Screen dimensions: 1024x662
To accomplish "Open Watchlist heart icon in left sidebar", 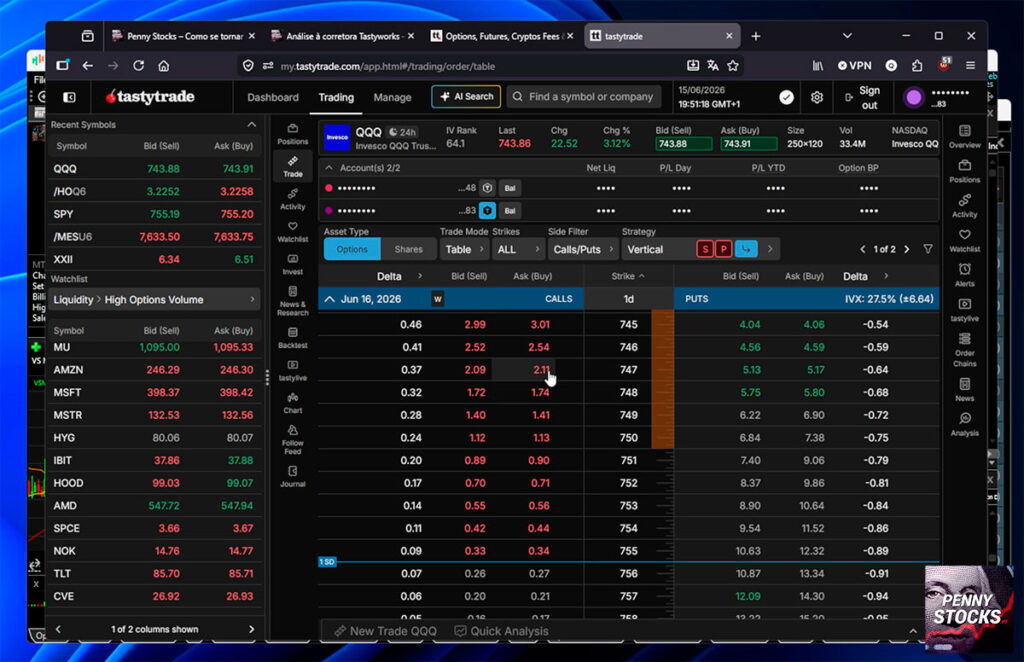I will pyautogui.click(x=293, y=231).
